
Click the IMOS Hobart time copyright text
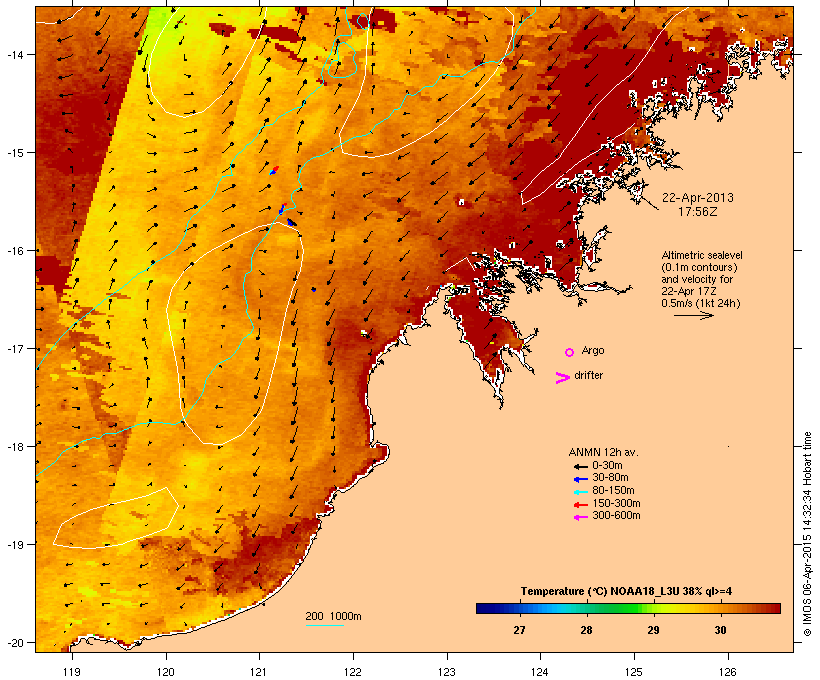pyautogui.click(x=807, y=534)
